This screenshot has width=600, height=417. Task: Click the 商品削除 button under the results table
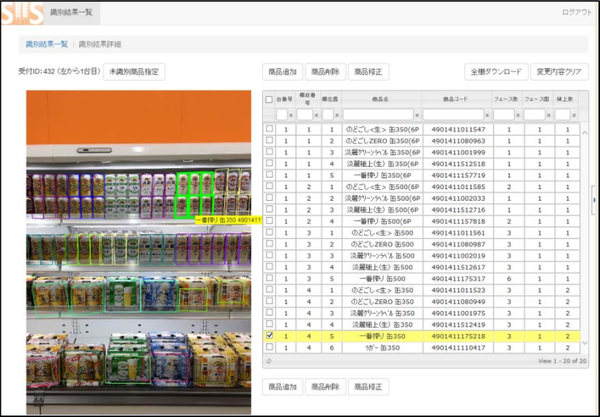click(x=325, y=387)
